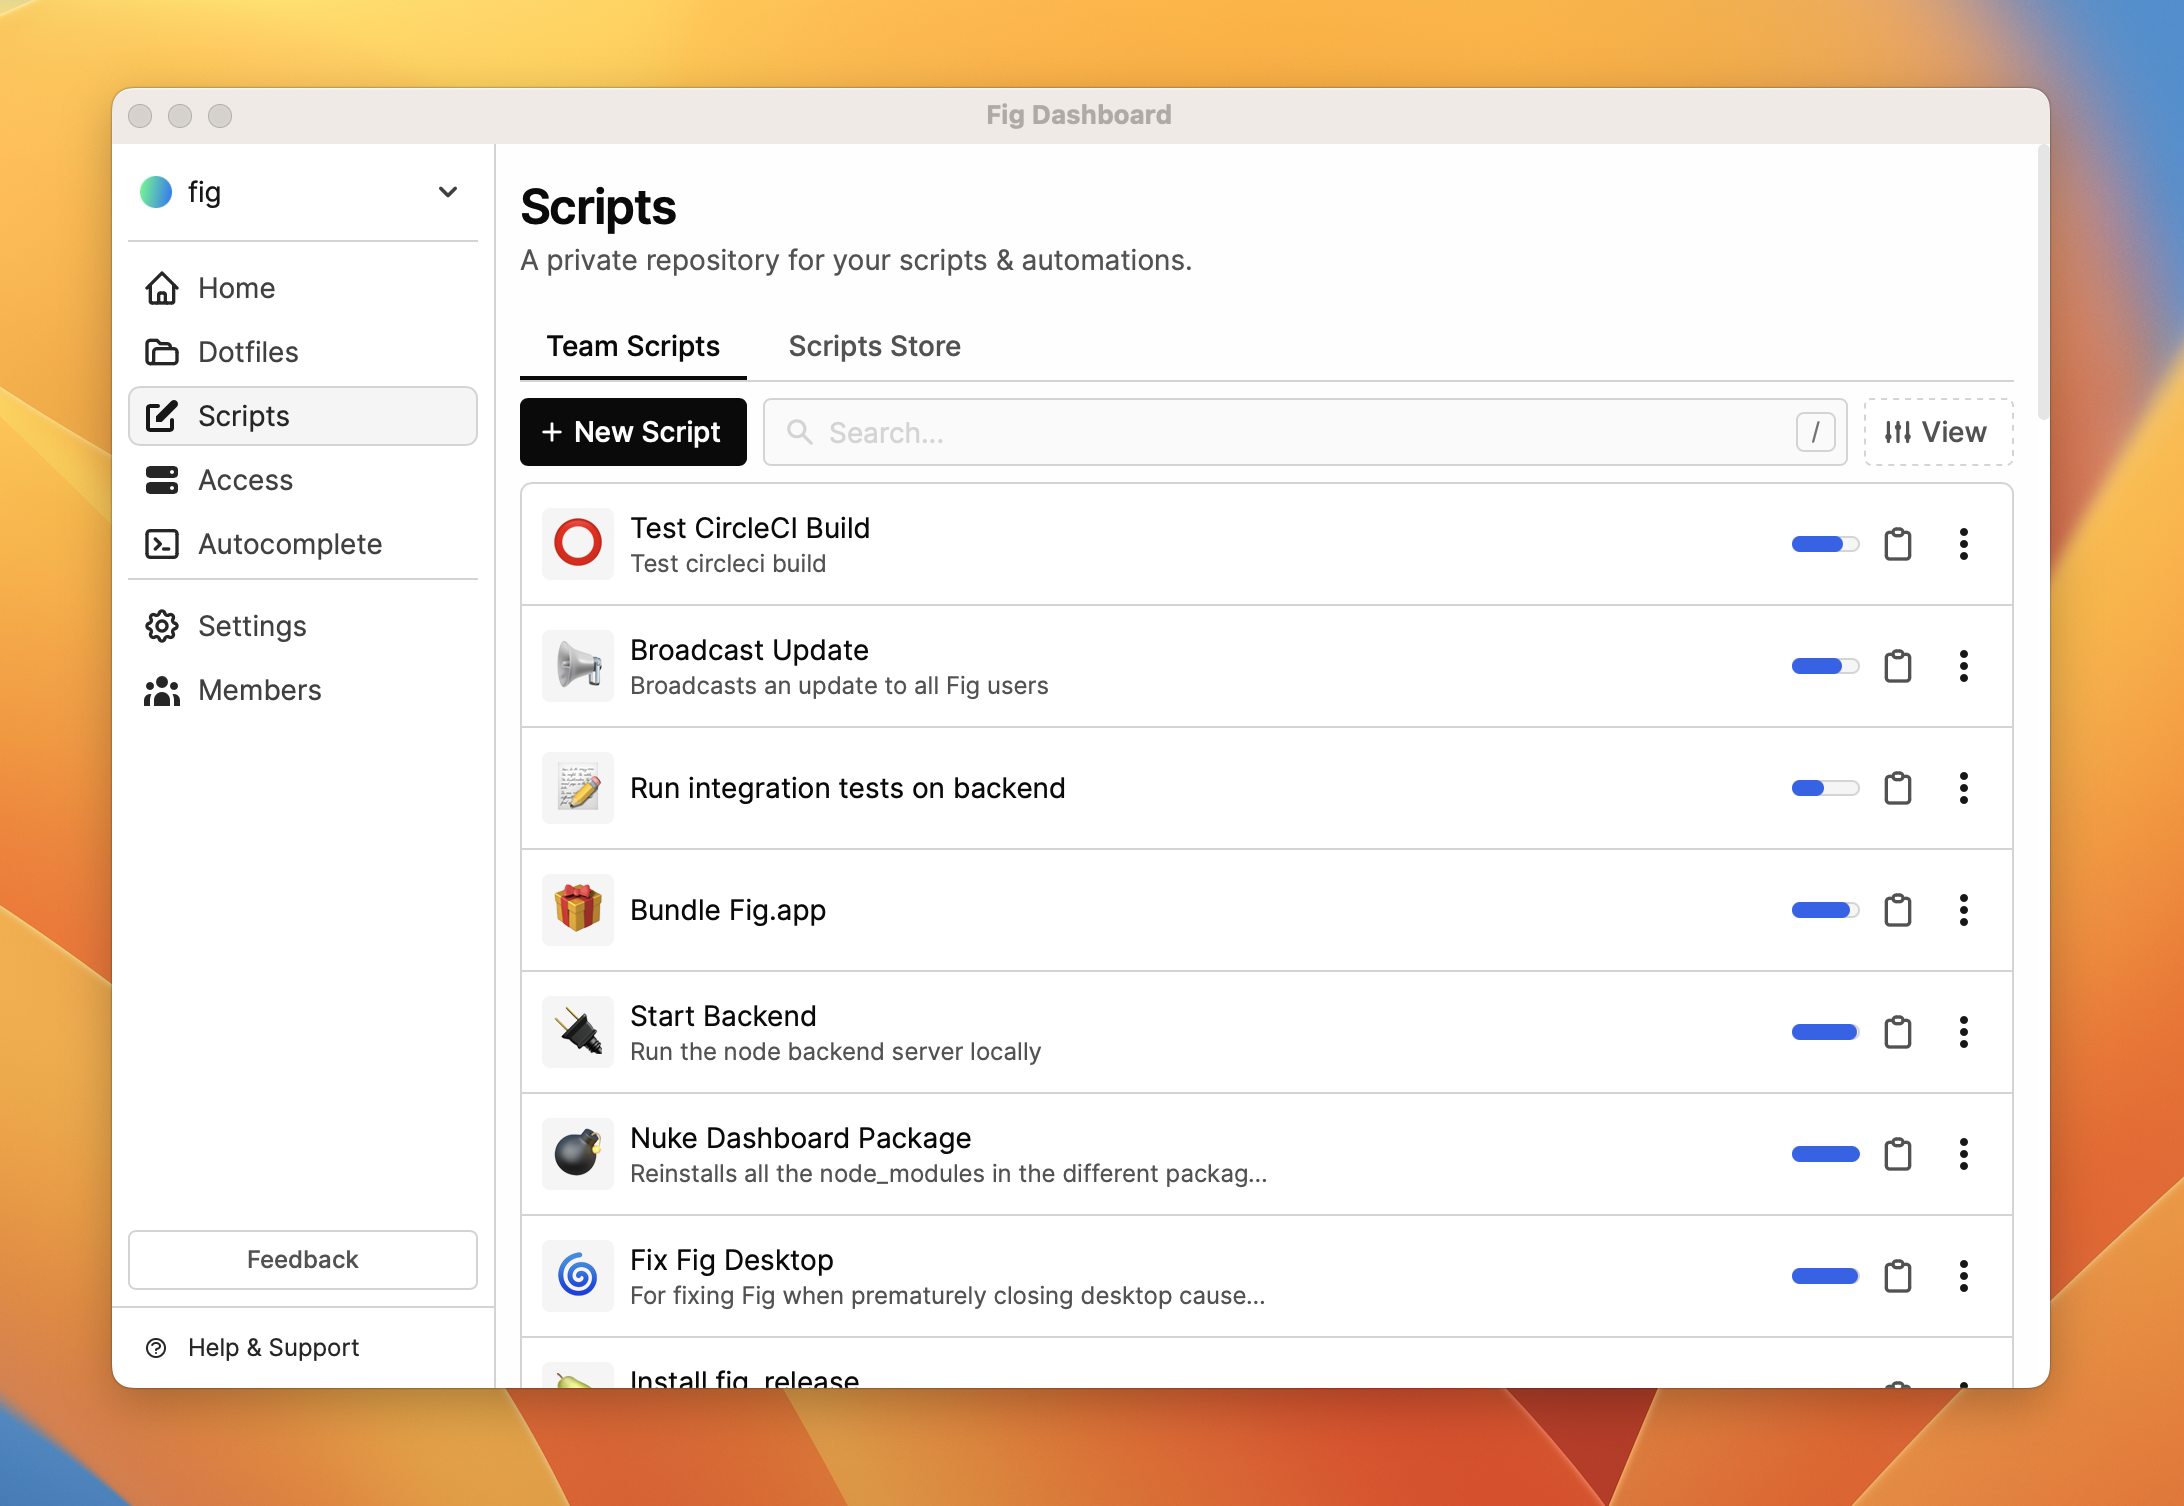Screen dimensions: 2184x1506
Task: Open the Nuke Dashboard Package script
Action: point(1266,1154)
